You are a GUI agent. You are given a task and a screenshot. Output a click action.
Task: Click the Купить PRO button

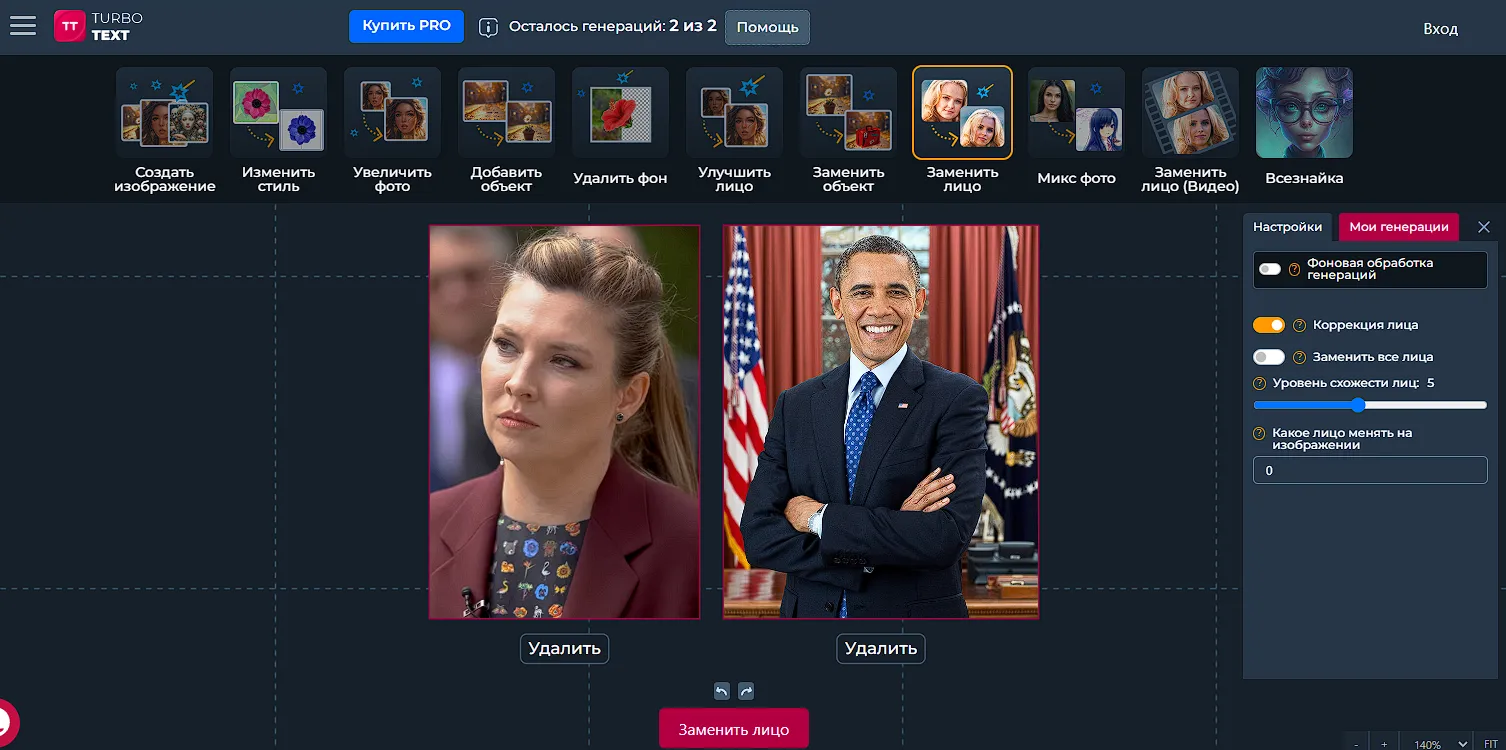pos(406,26)
